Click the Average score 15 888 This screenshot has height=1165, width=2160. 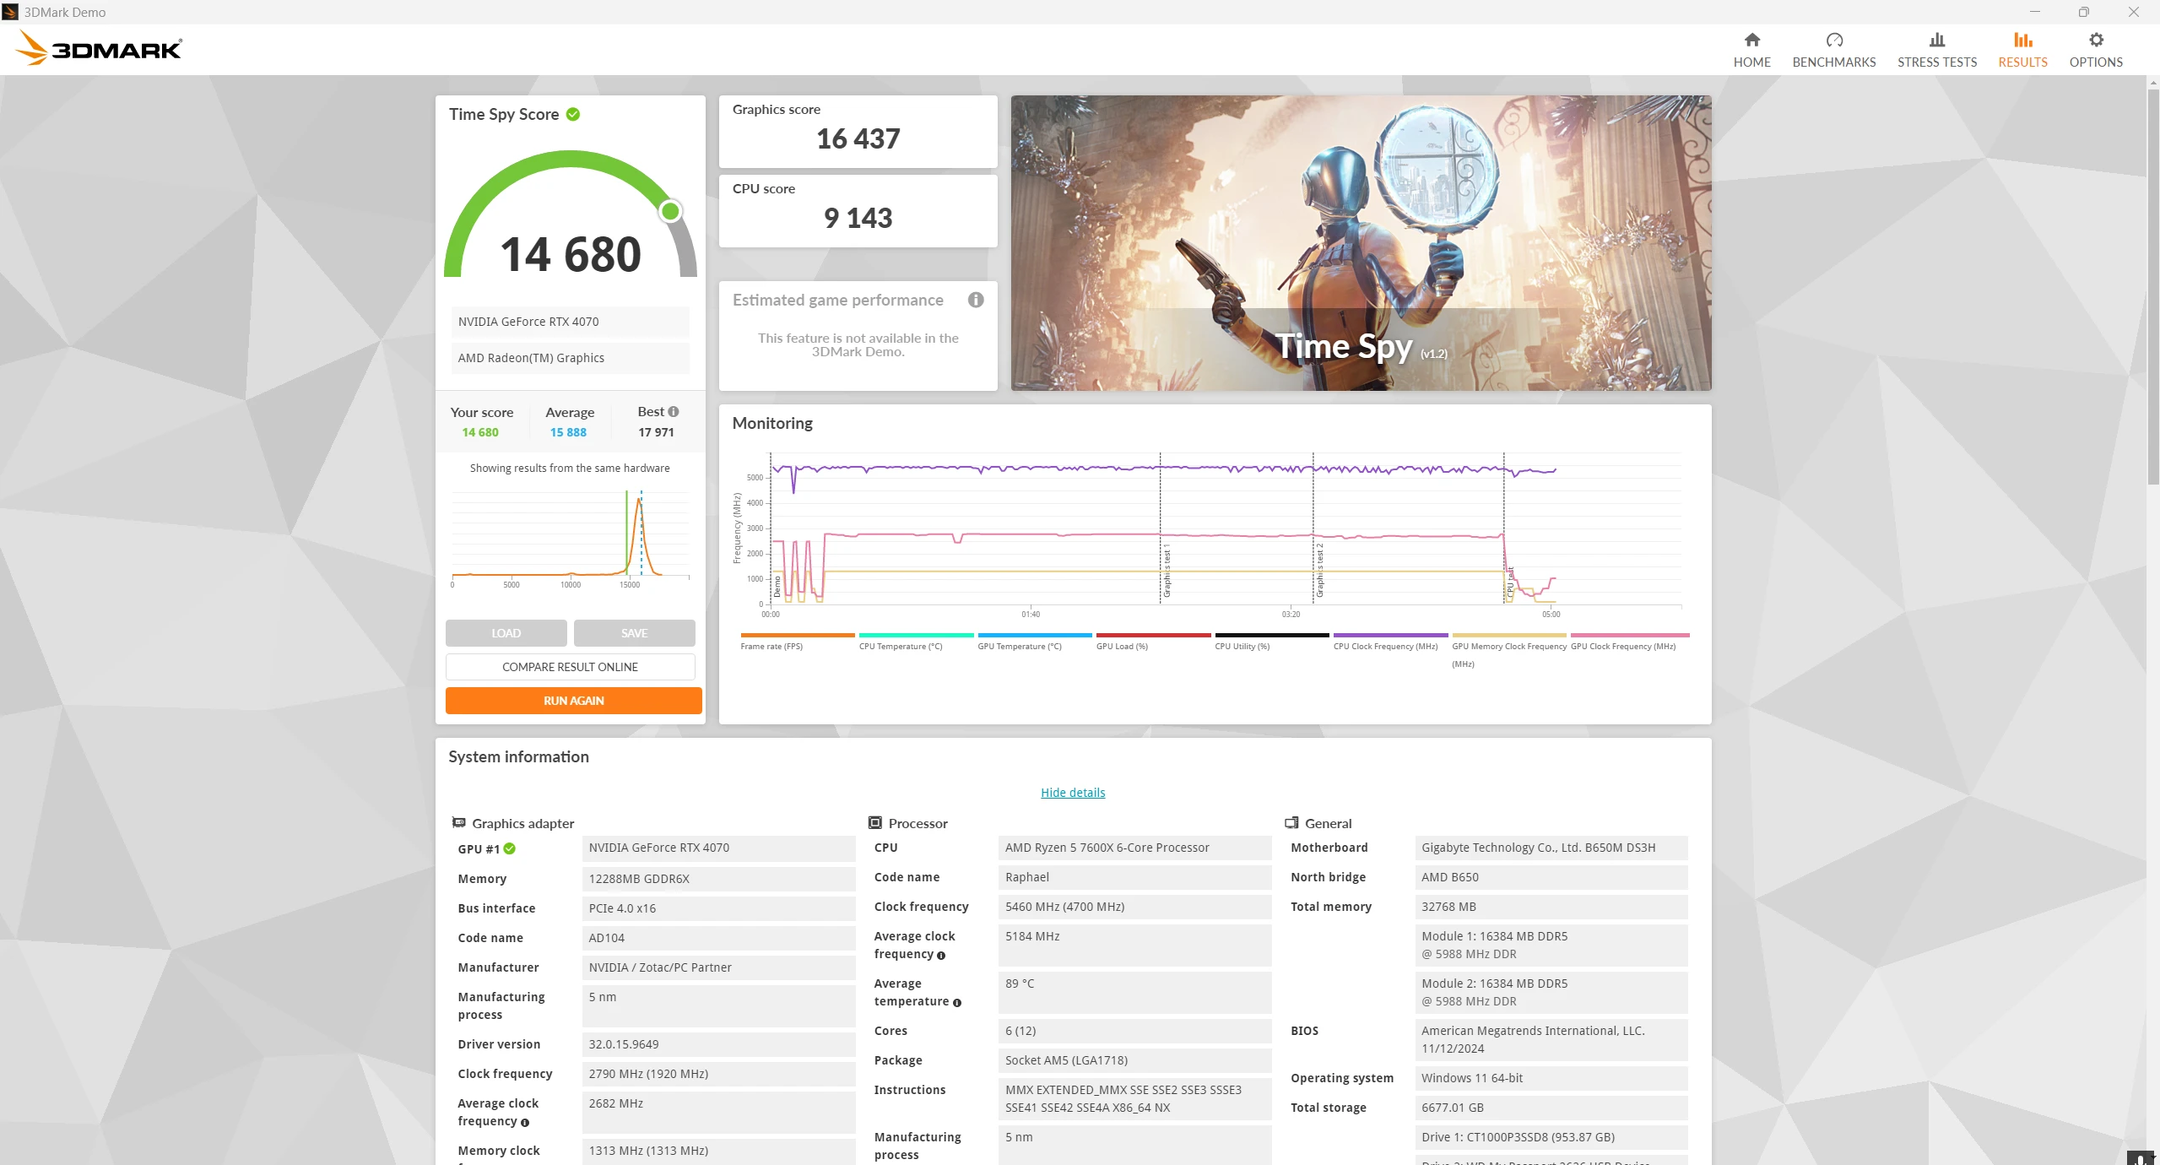coord(568,433)
